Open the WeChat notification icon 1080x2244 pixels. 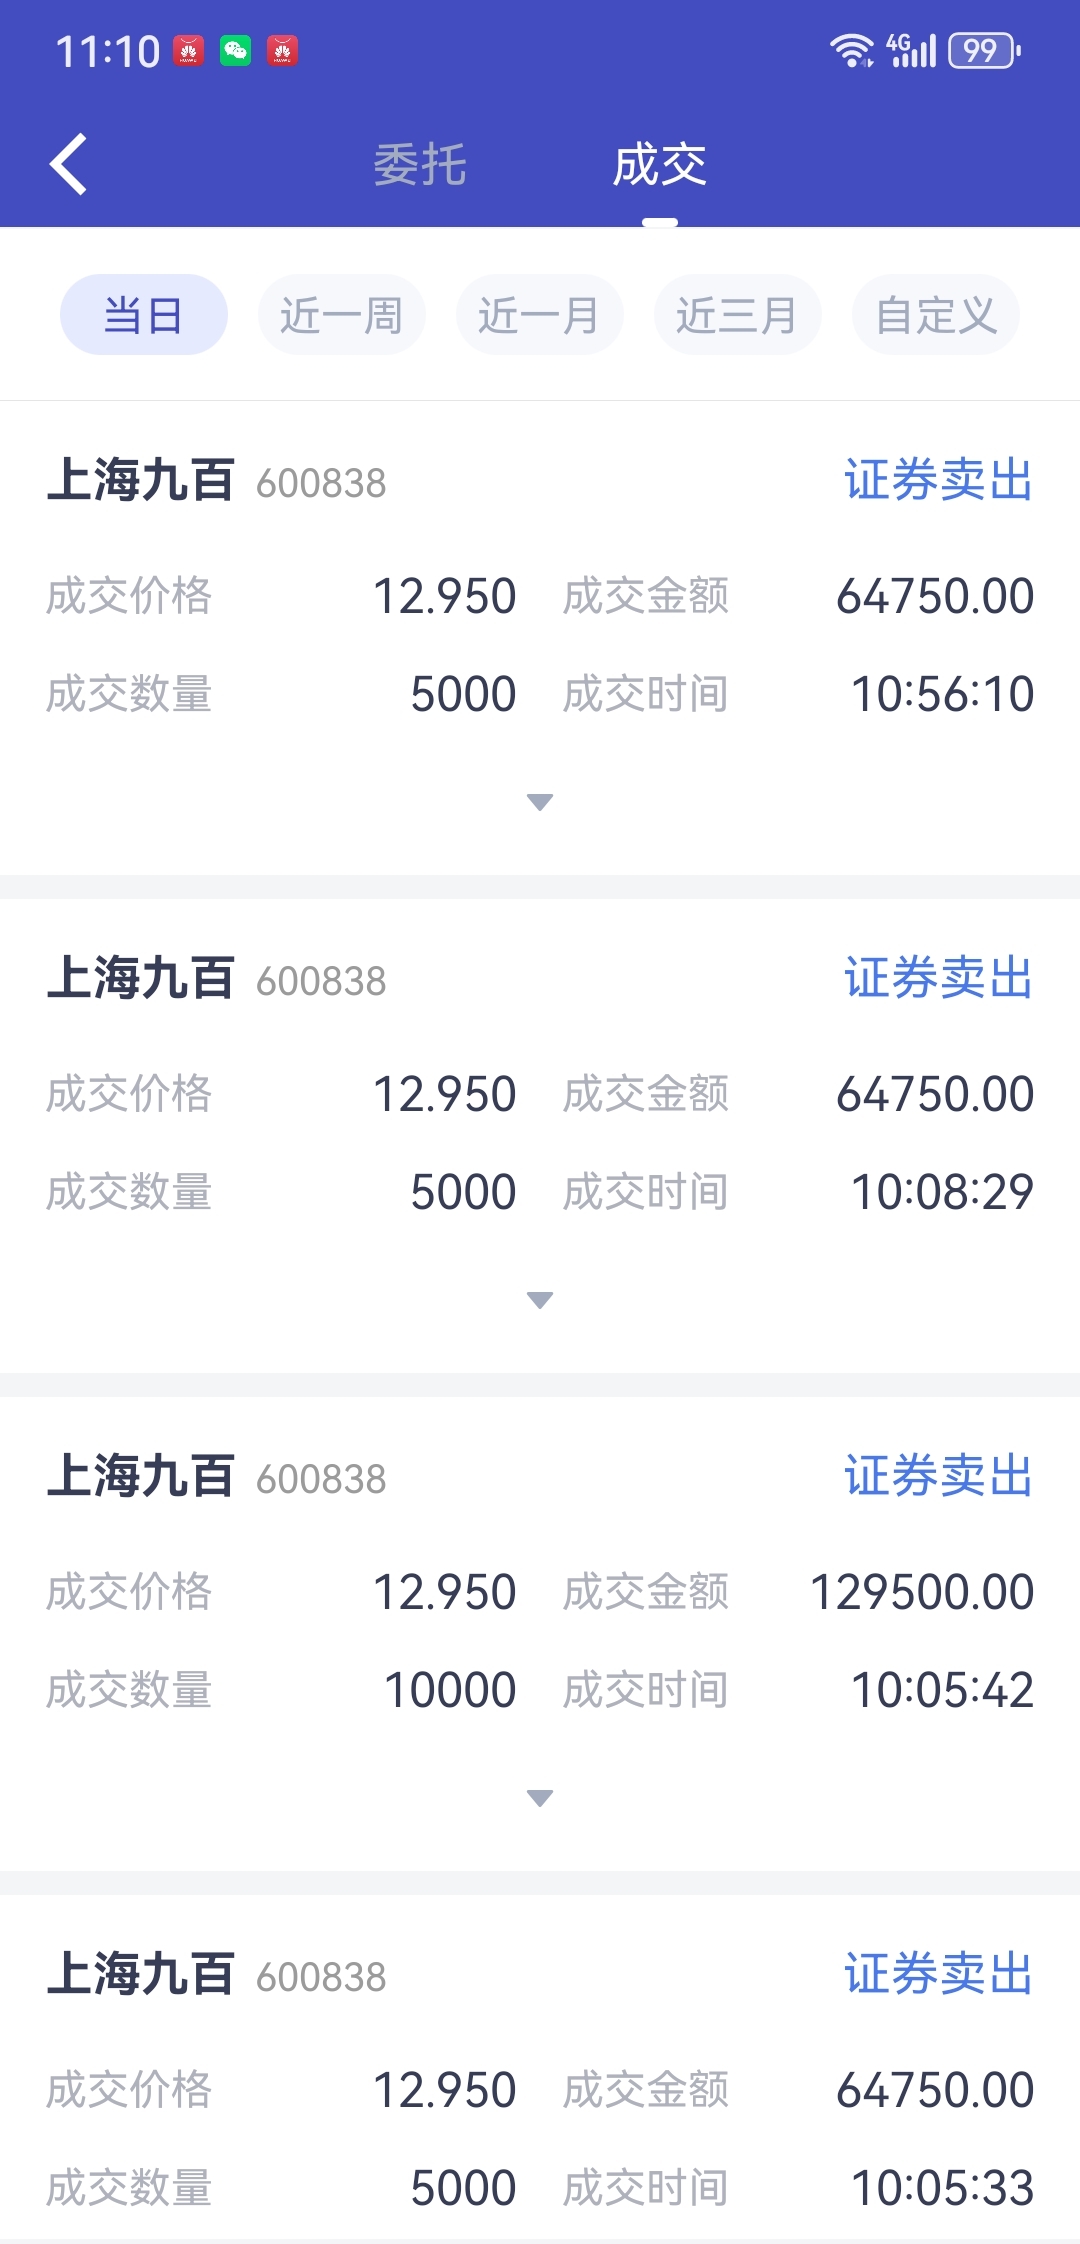(235, 50)
